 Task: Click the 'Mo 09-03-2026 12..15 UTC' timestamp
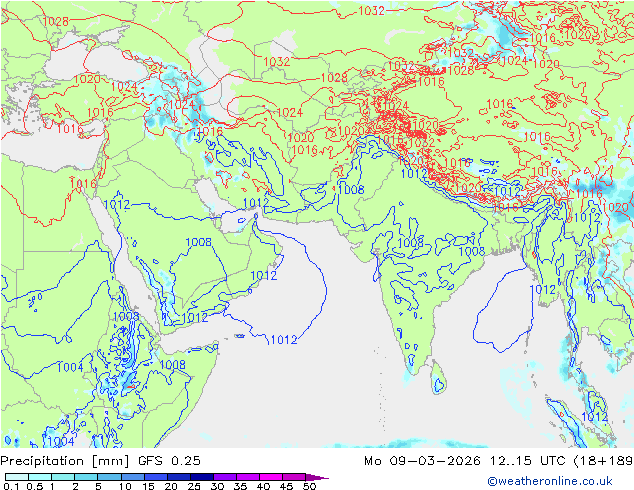(x=466, y=460)
